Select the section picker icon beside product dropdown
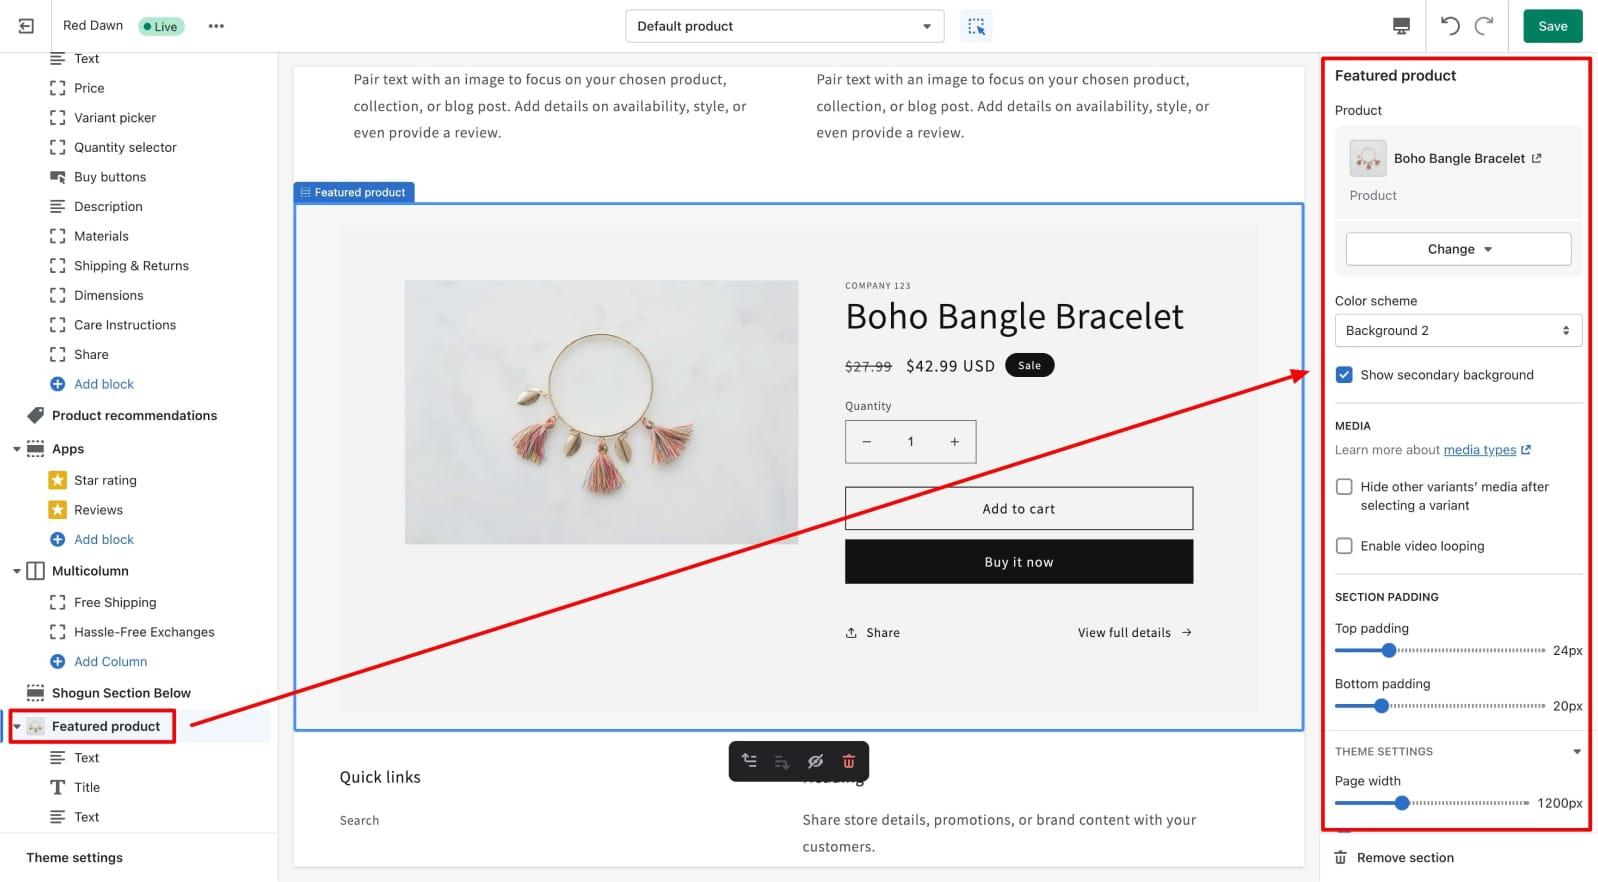 (976, 26)
